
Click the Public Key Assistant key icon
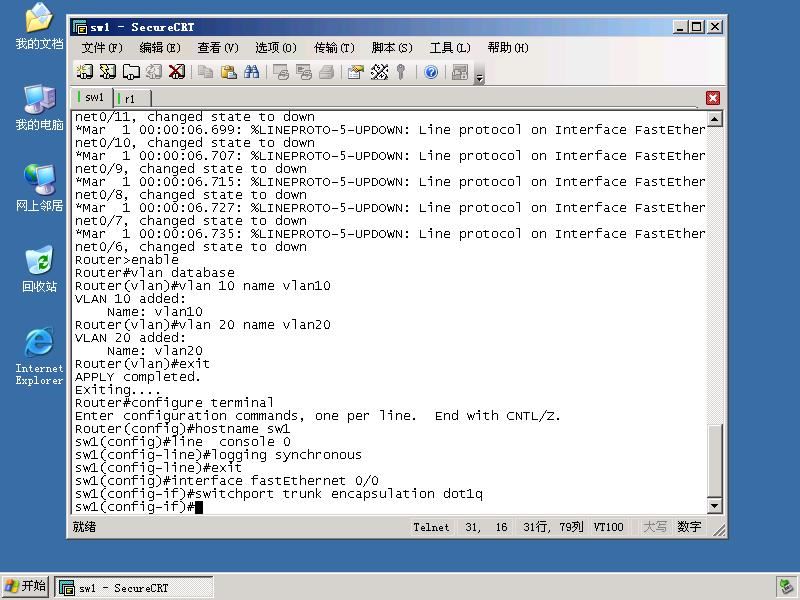[401, 72]
